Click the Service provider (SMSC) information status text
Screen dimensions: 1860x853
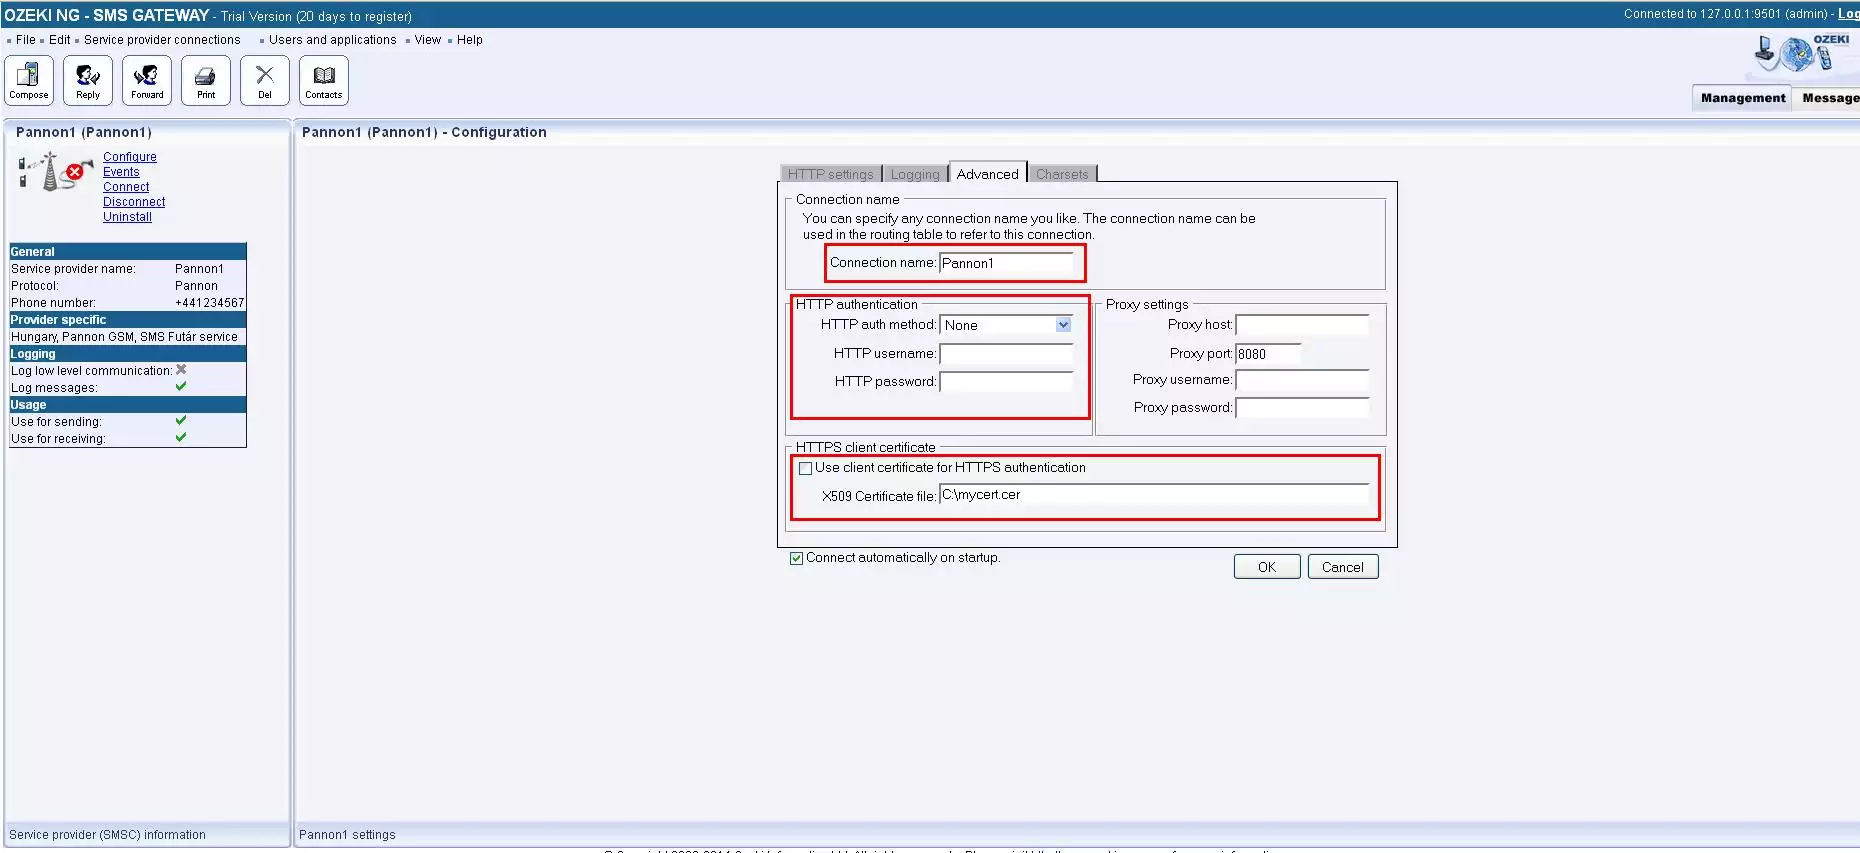coord(107,835)
